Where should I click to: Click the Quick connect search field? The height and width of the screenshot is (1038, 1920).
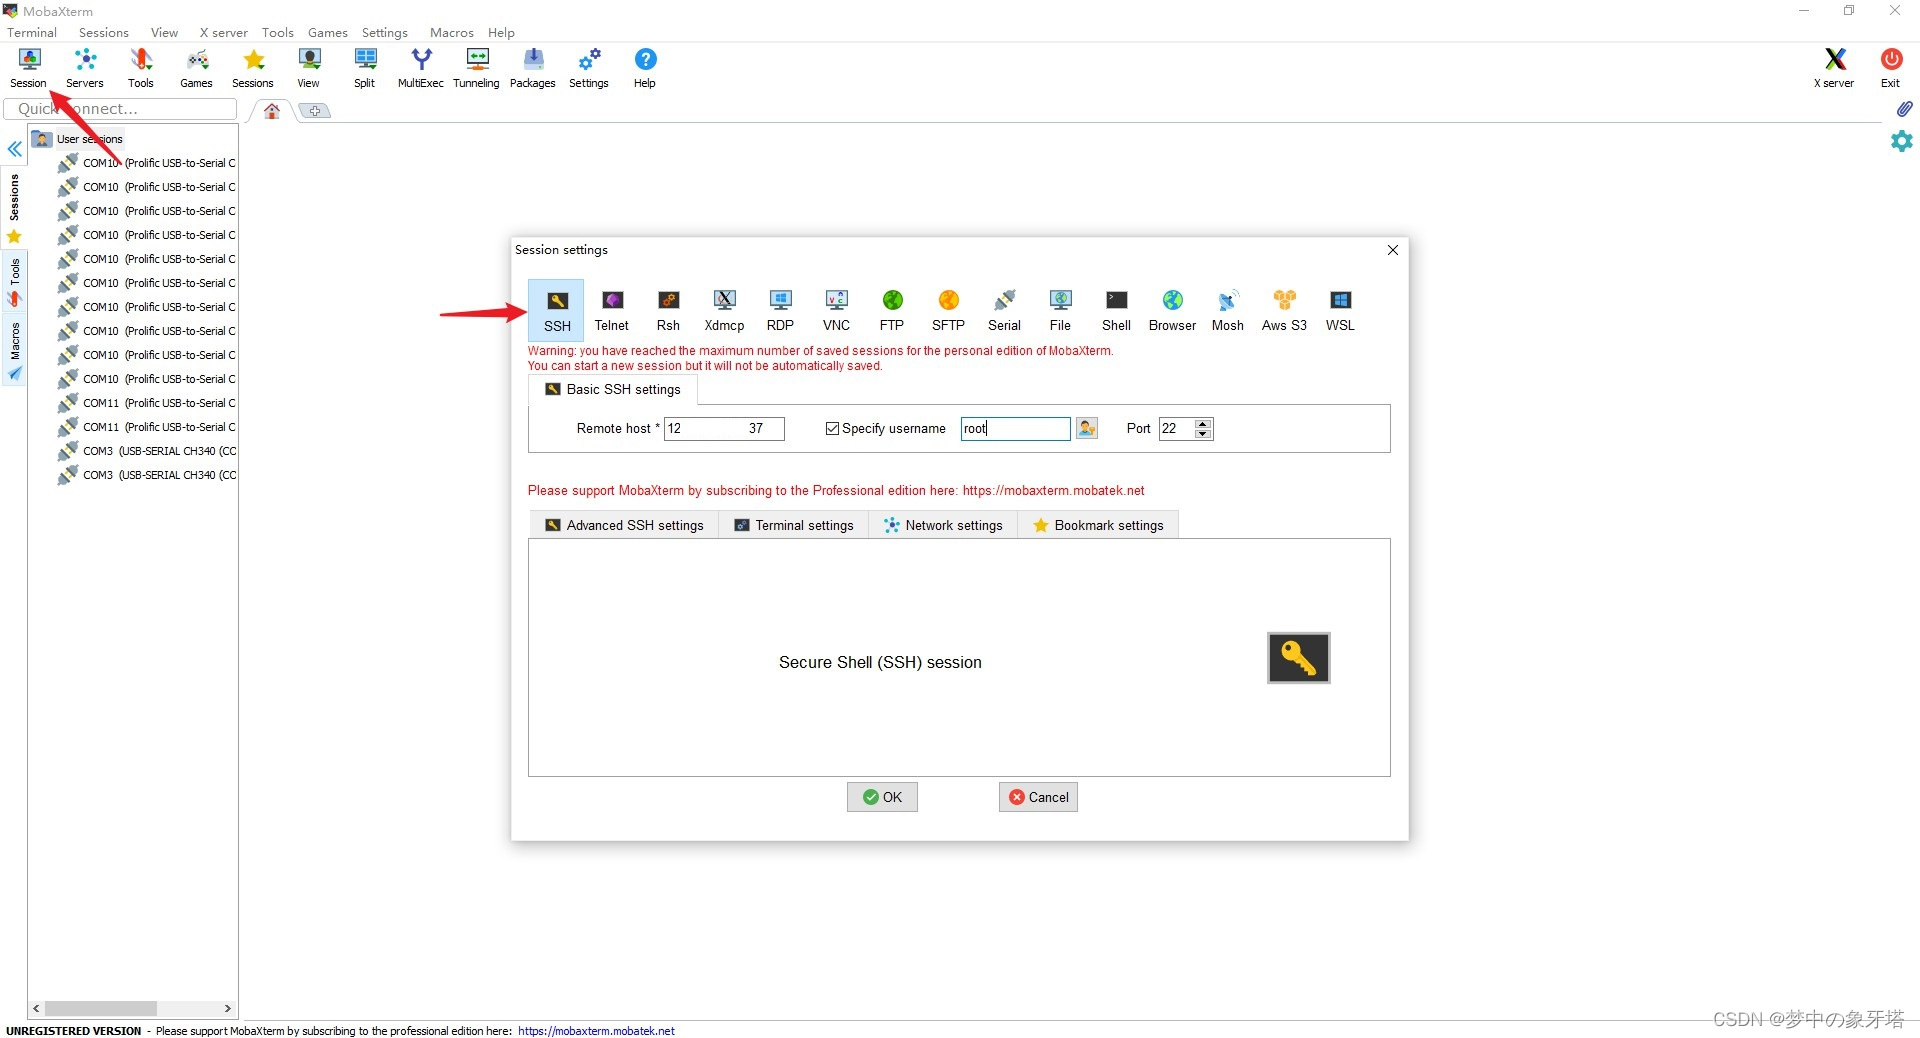(120, 109)
